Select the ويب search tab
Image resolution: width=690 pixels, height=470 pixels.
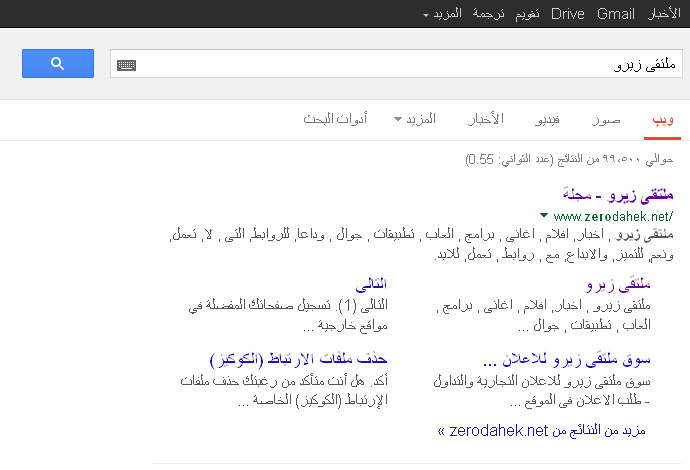tap(663, 120)
